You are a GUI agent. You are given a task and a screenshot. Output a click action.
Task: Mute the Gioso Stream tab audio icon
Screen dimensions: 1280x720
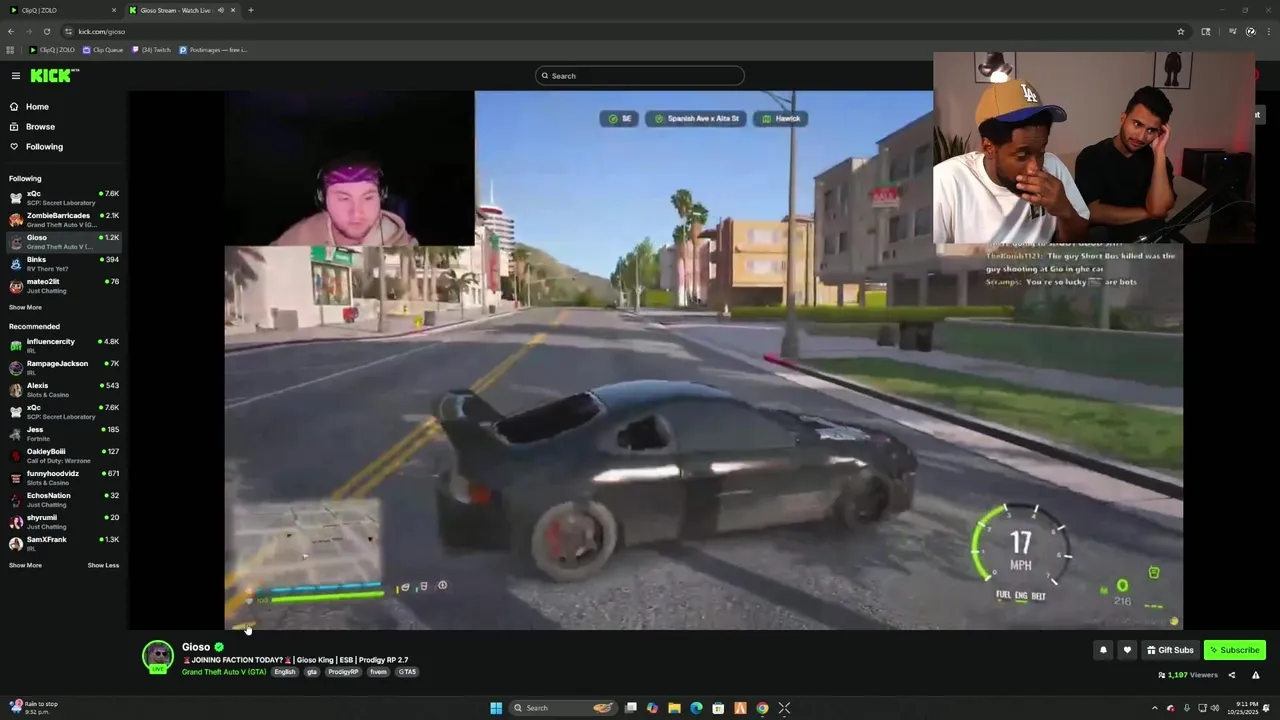tap(220, 10)
